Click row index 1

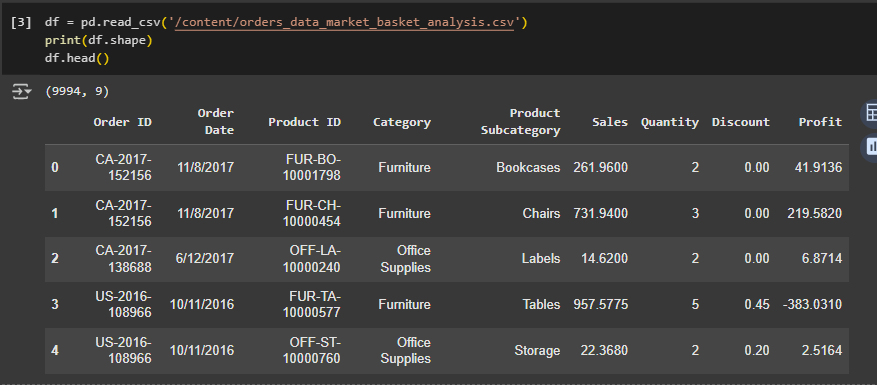(x=54, y=213)
